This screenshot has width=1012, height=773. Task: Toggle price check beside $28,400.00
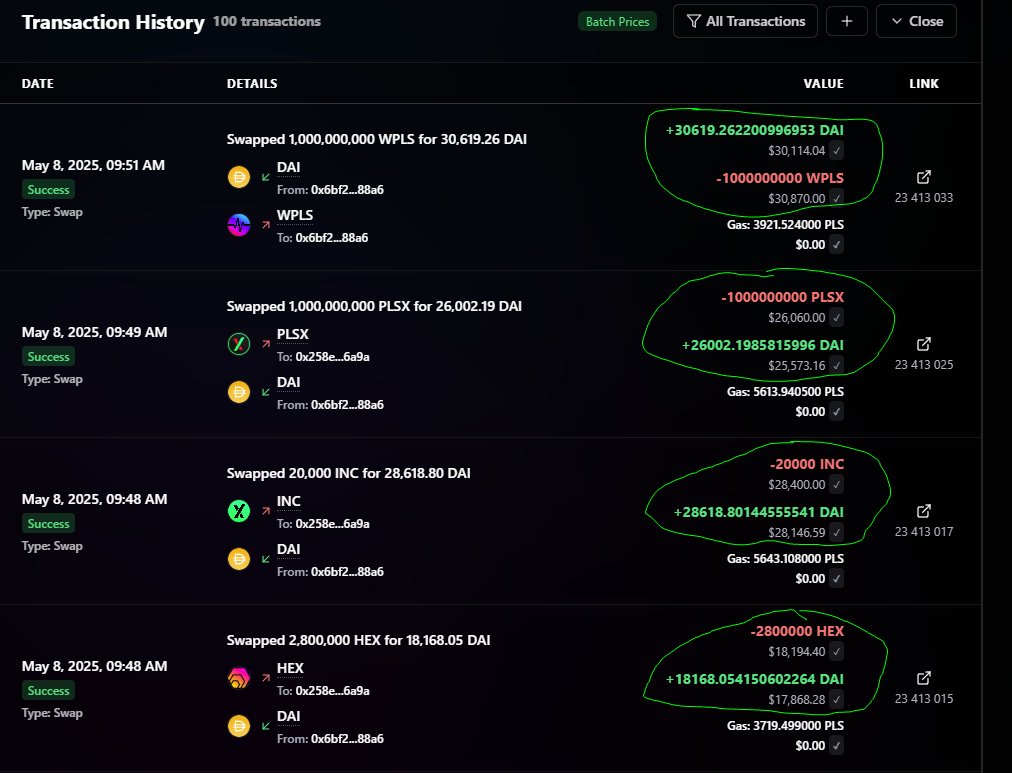click(x=836, y=485)
